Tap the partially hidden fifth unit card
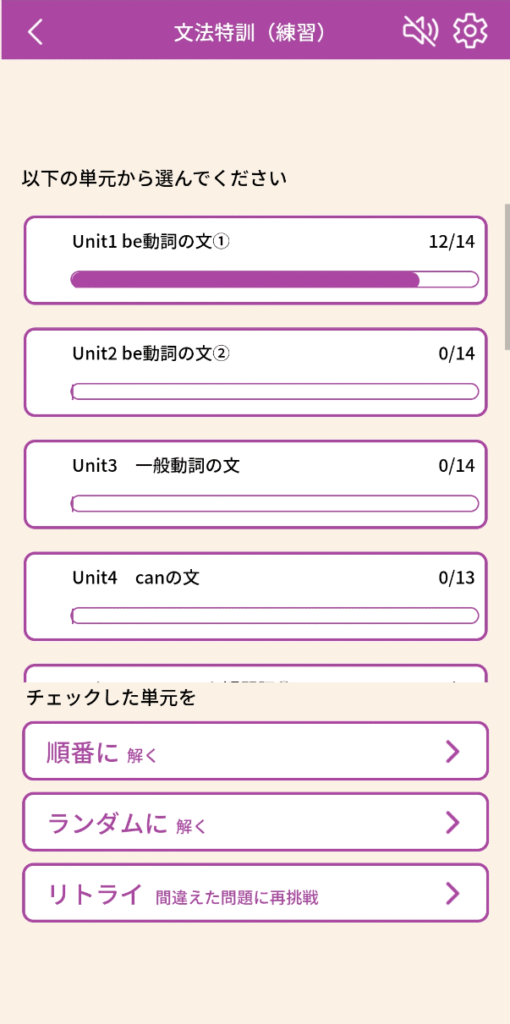Image resolution: width=510 pixels, height=1024 pixels. coord(255,674)
